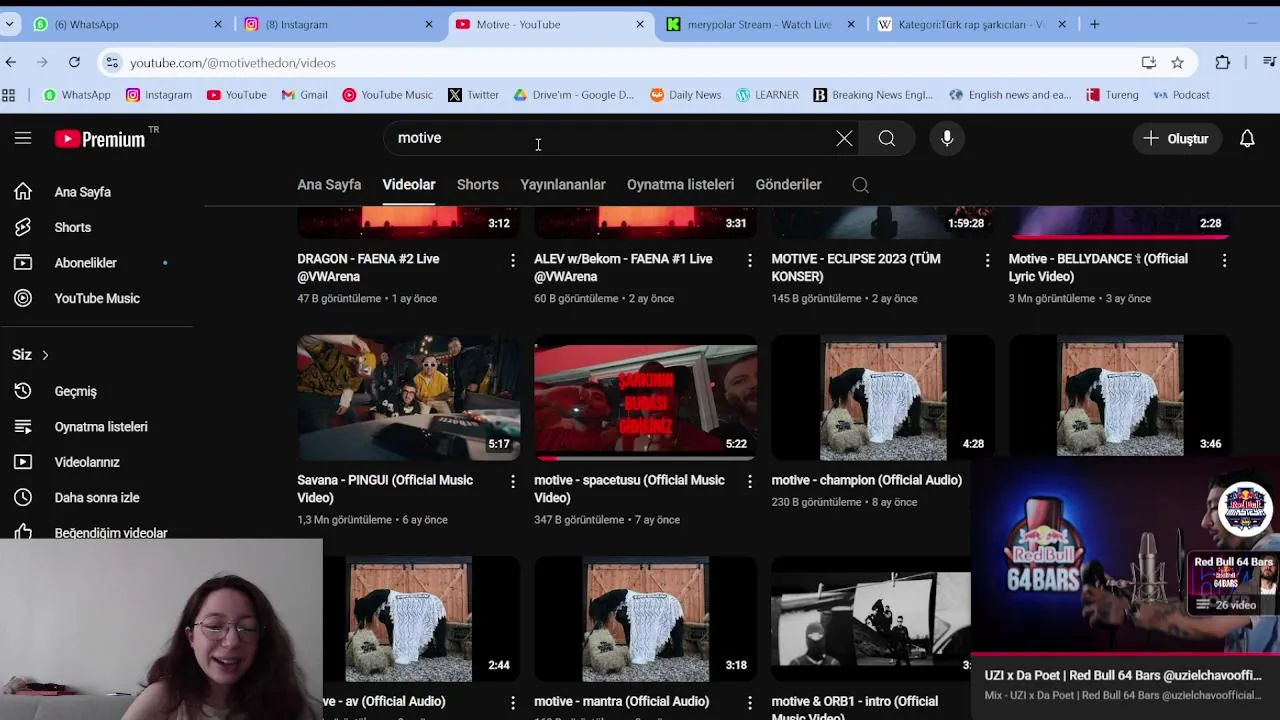Search within the channel using the magnifier icon
The height and width of the screenshot is (720, 1280).
click(860, 185)
